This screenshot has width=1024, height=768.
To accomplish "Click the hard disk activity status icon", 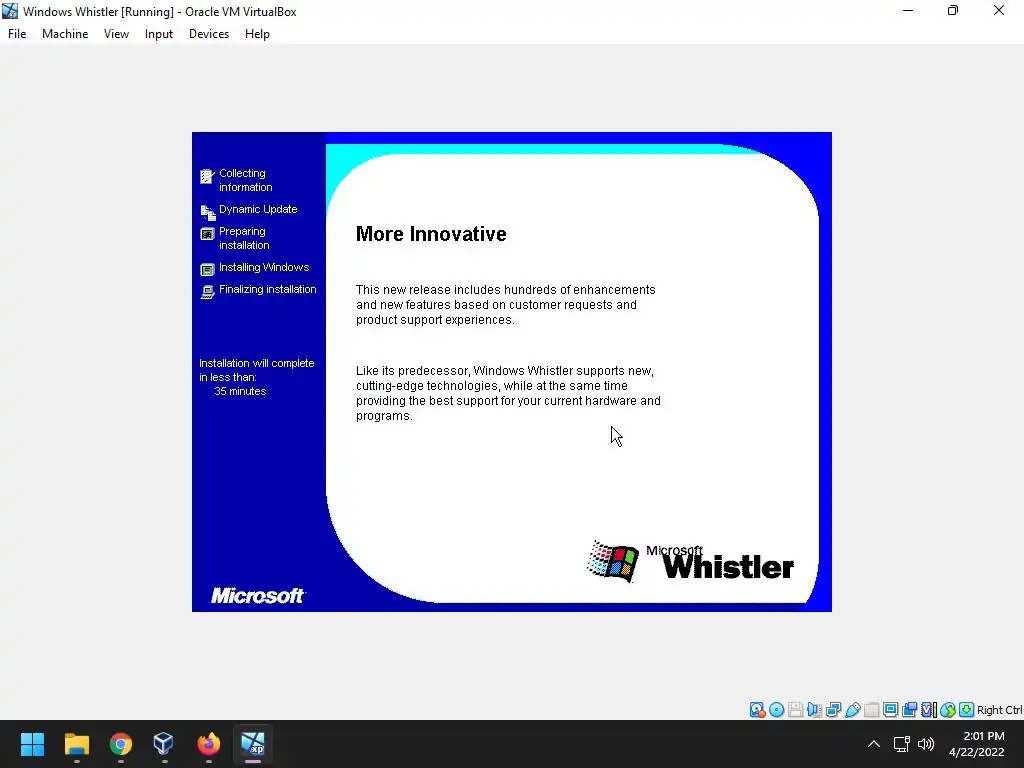I will pyautogui.click(x=758, y=710).
